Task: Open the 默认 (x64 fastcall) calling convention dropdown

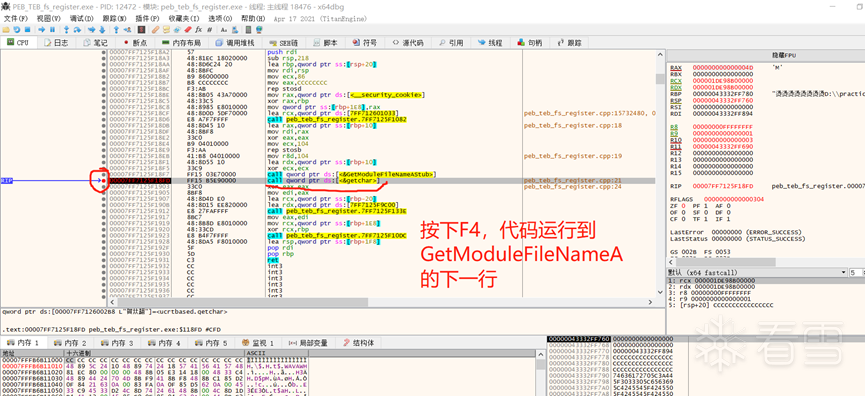Action: click(757, 272)
